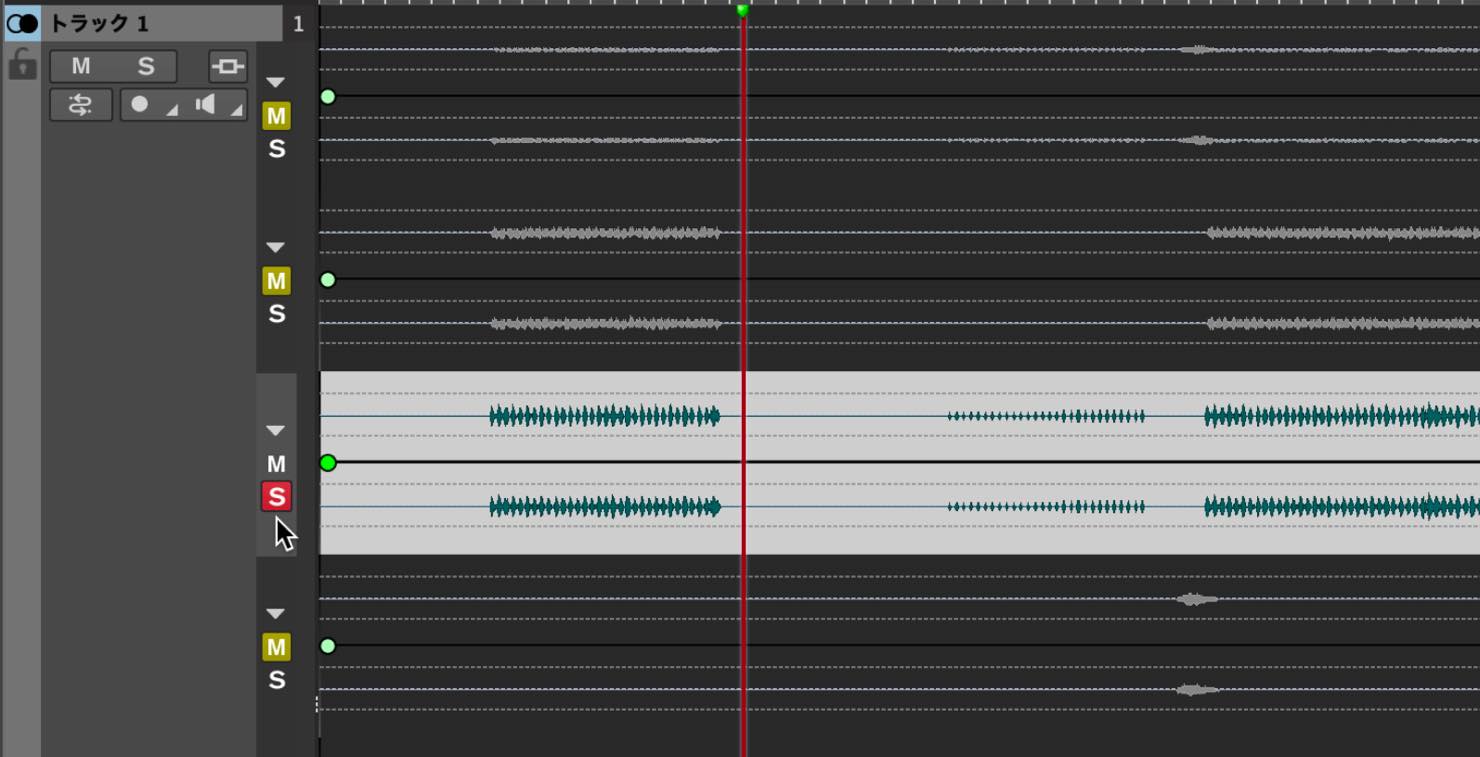Activate the bottom layer's green circle
The height and width of the screenshot is (757, 1480).
pyautogui.click(x=328, y=646)
